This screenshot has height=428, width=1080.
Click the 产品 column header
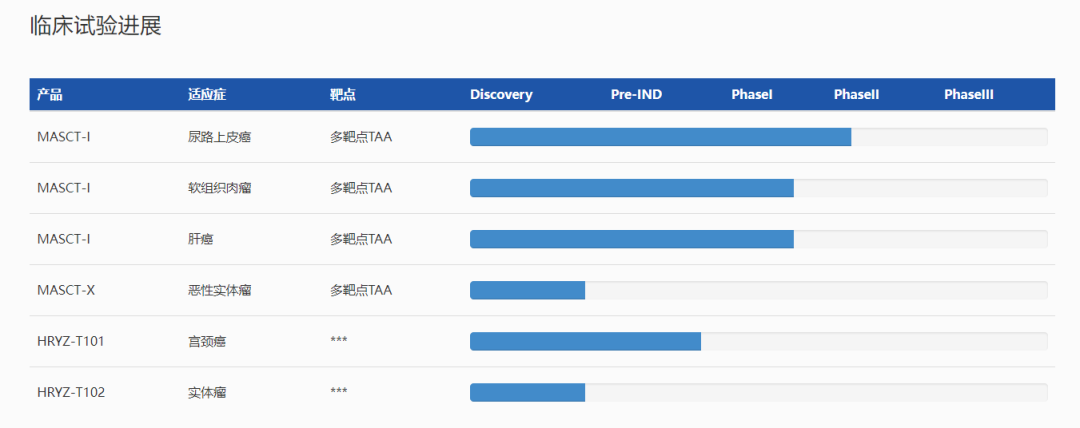50,95
